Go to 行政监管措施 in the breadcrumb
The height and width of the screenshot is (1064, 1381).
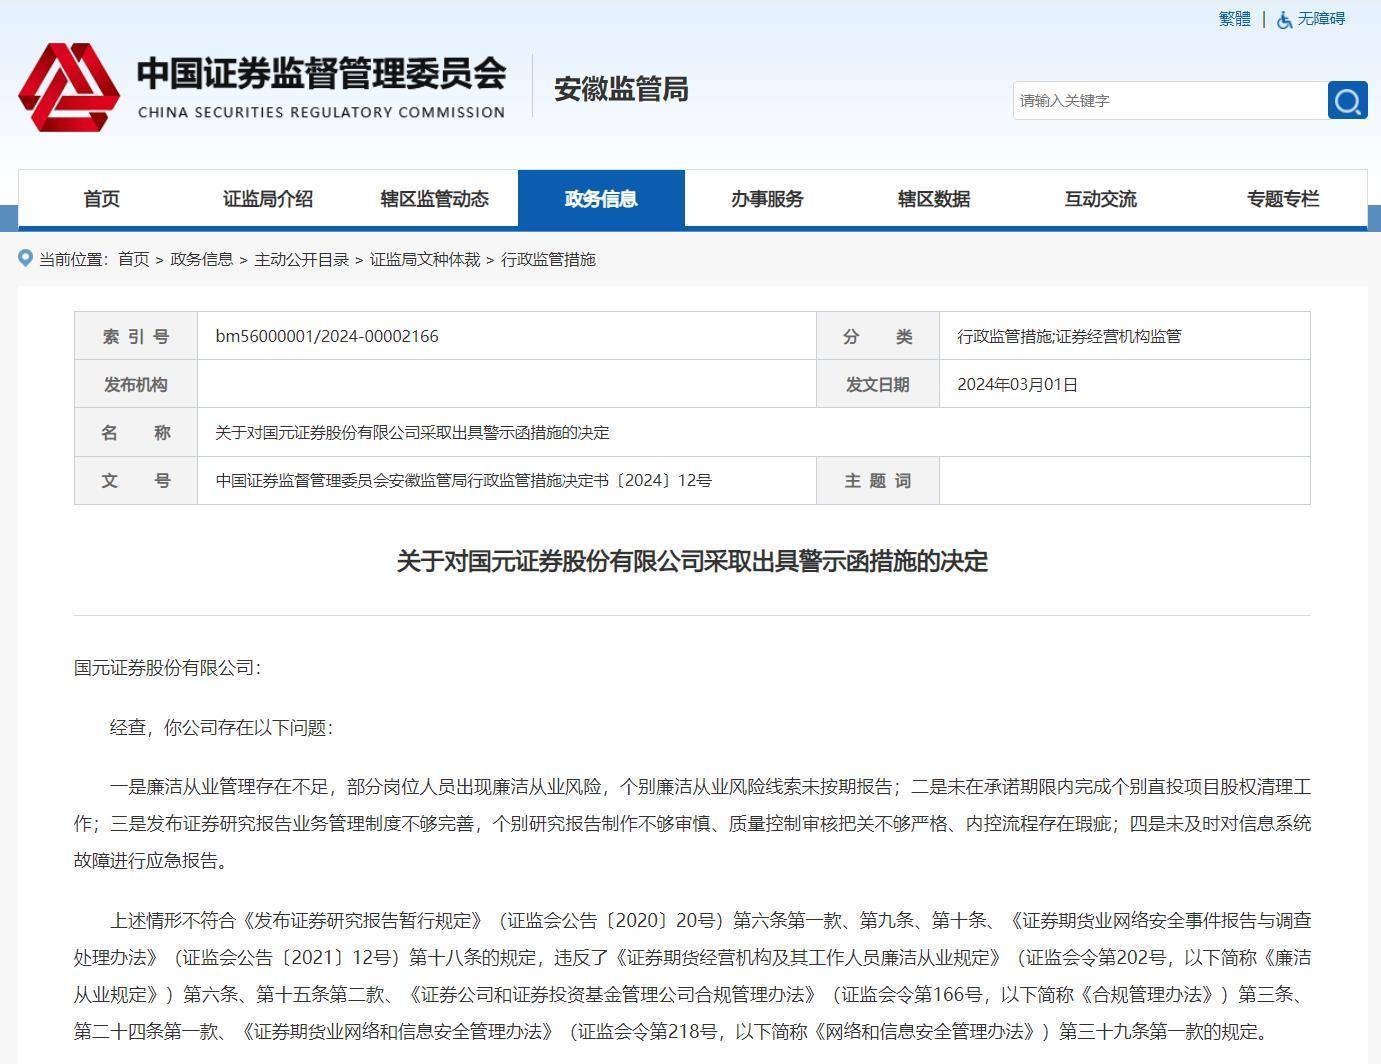click(x=548, y=259)
